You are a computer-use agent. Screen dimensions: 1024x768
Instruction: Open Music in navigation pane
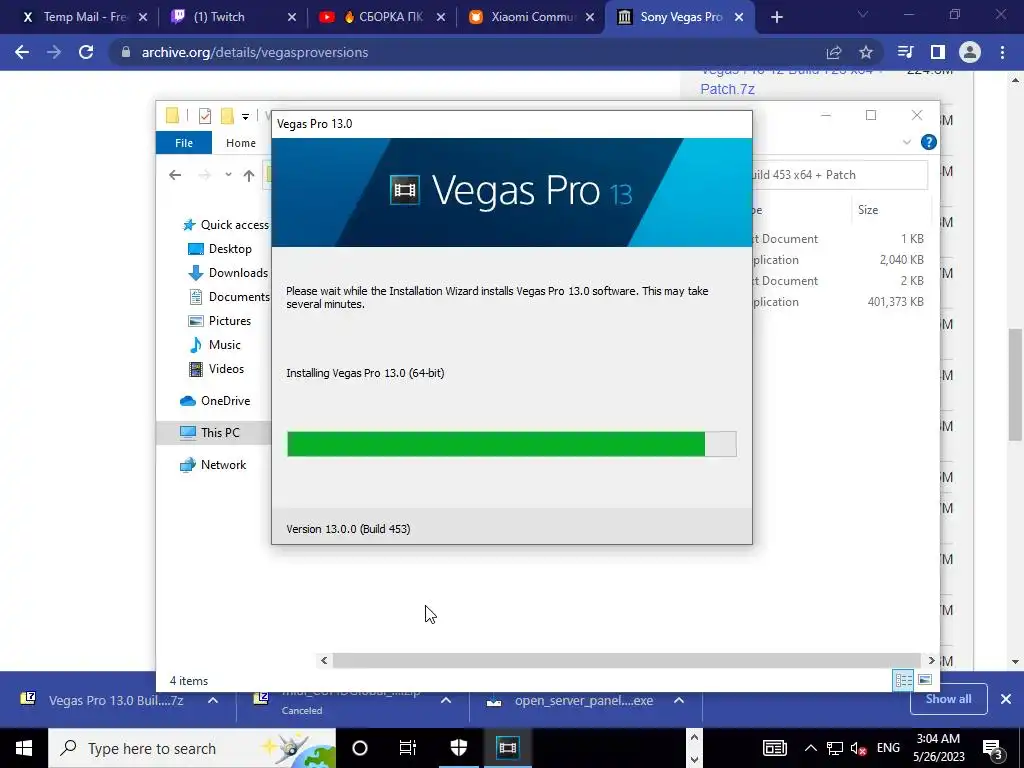pyautogui.click(x=215, y=345)
